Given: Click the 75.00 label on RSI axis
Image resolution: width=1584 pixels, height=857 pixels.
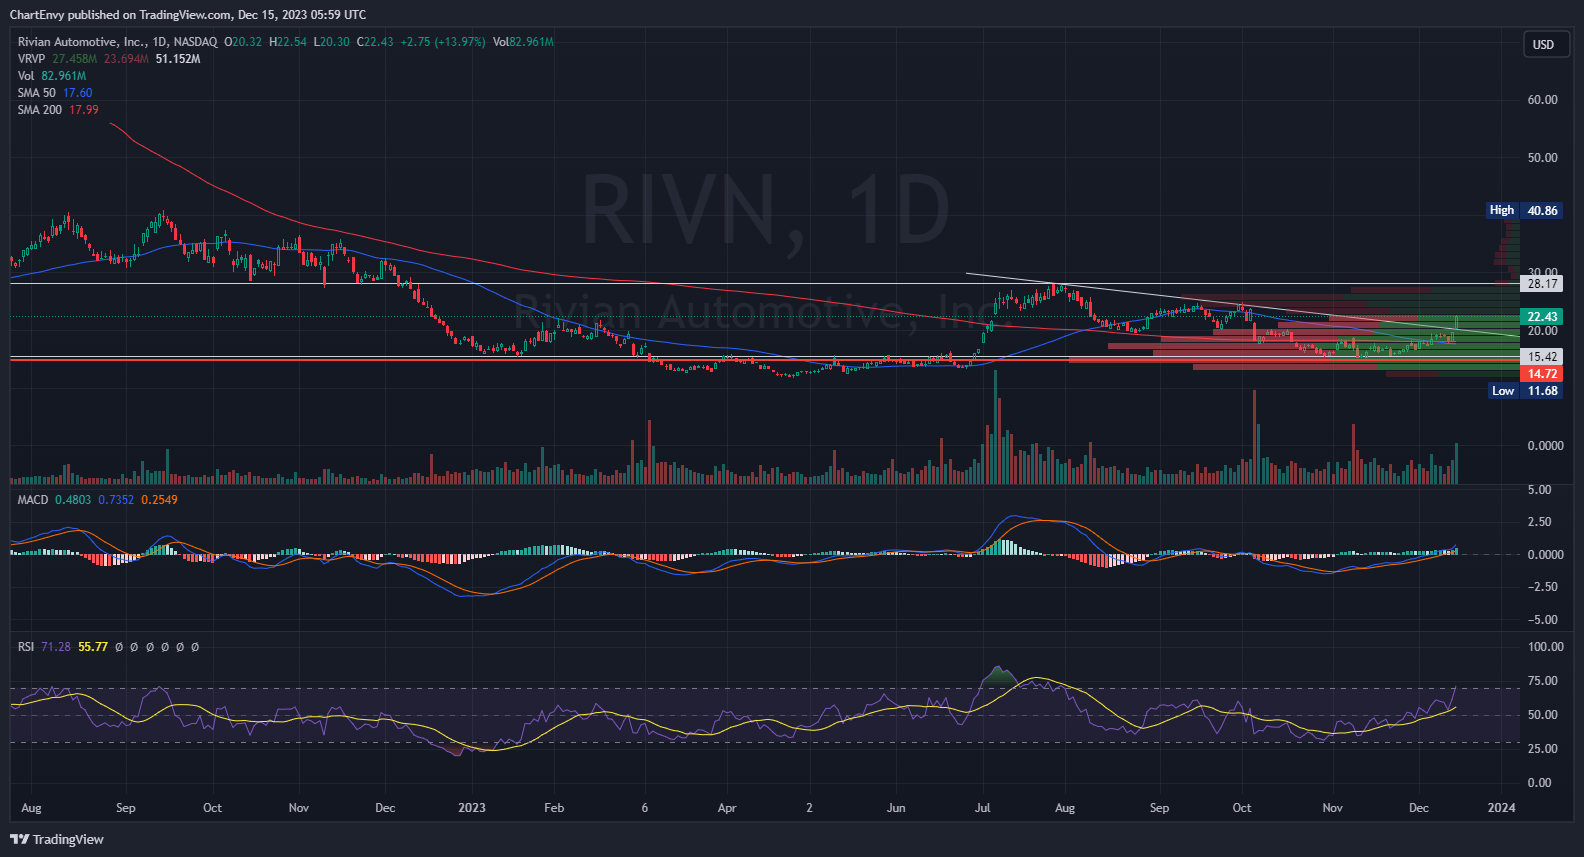Looking at the screenshot, I should (1543, 681).
